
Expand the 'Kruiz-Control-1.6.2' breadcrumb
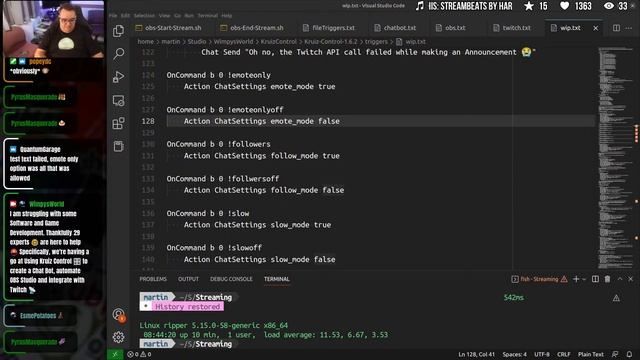click(x=331, y=42)
